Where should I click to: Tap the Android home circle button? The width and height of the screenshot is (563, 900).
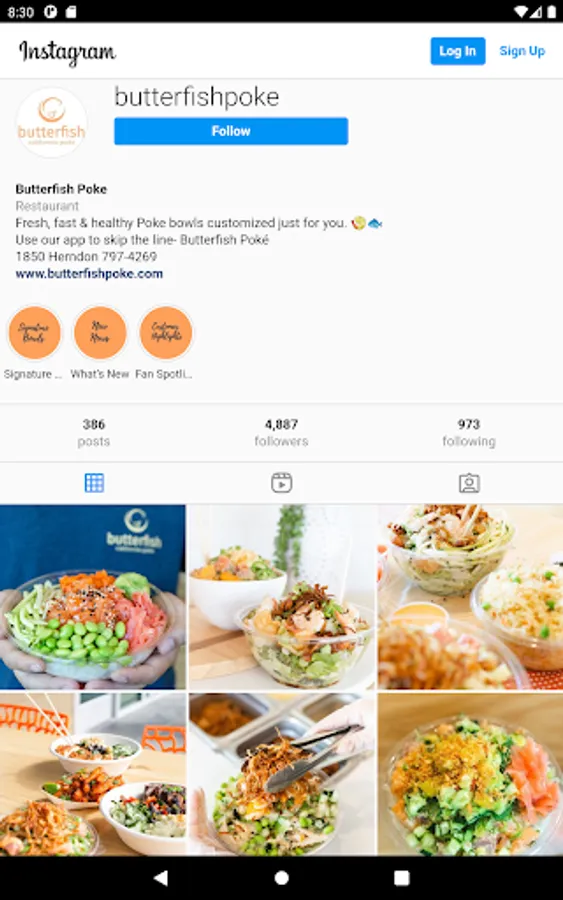(x=281, y=878)
